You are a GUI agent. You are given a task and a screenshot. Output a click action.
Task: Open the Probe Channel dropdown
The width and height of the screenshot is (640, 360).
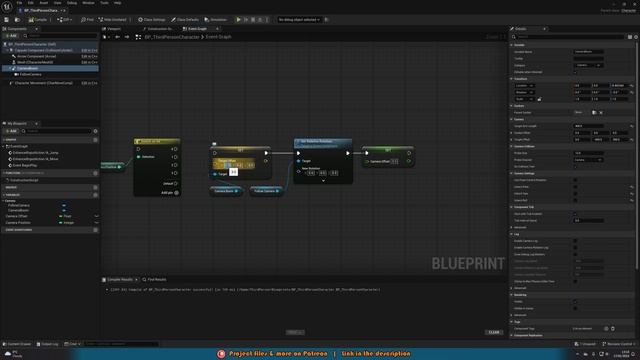588,160
